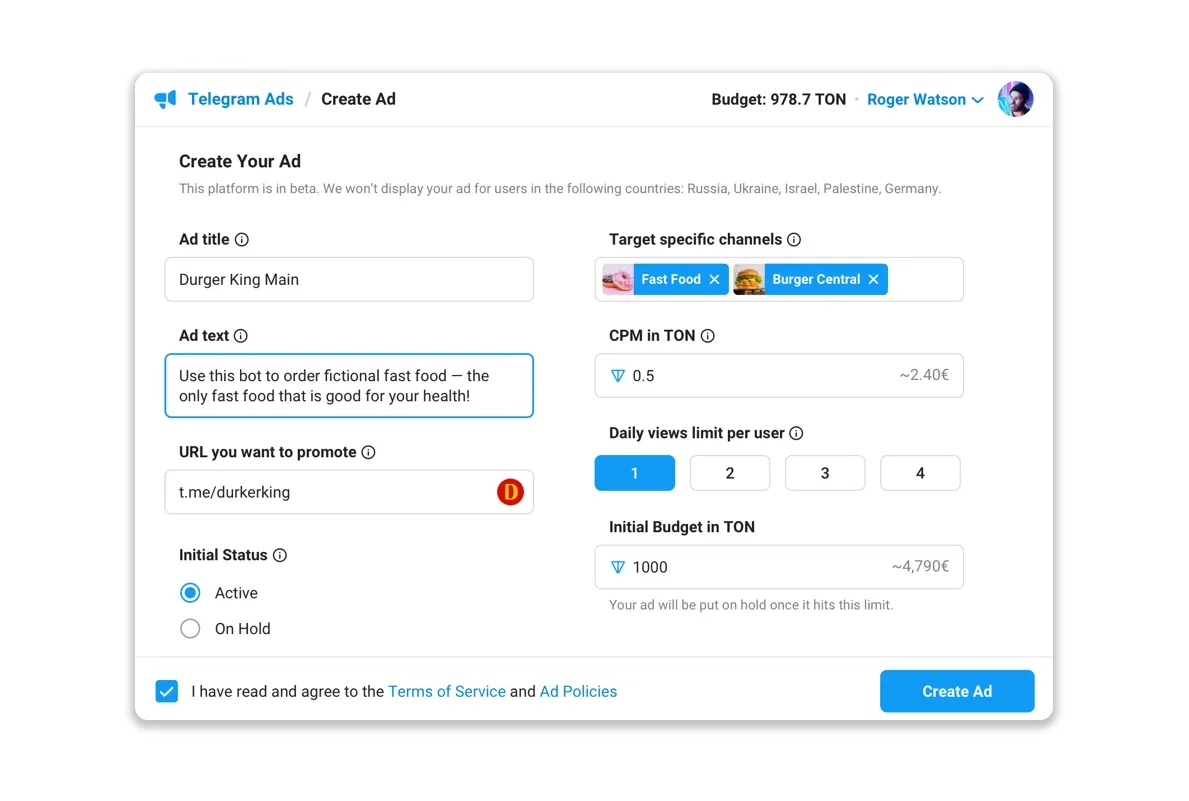1189x801 pixels.
Task: Select the Active radio button
Action: pos(190,592)
